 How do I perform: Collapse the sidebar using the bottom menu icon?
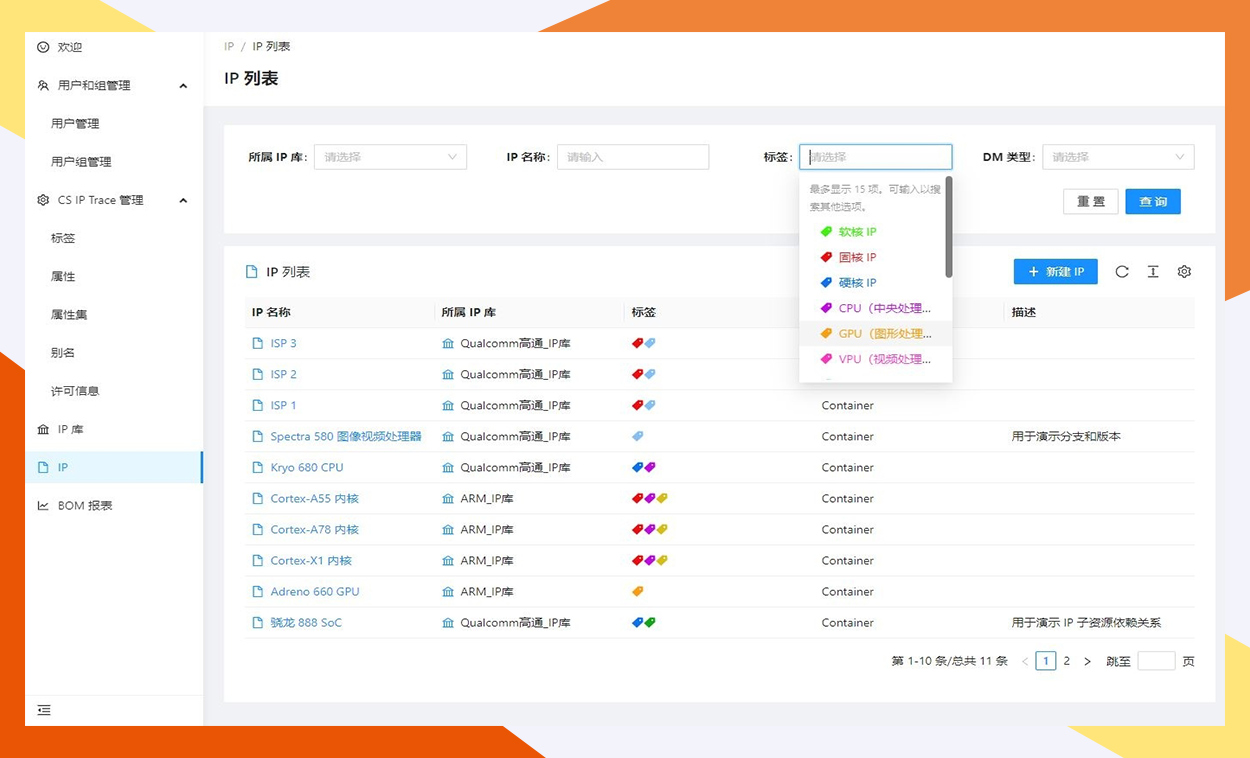[x=44, y=710]
